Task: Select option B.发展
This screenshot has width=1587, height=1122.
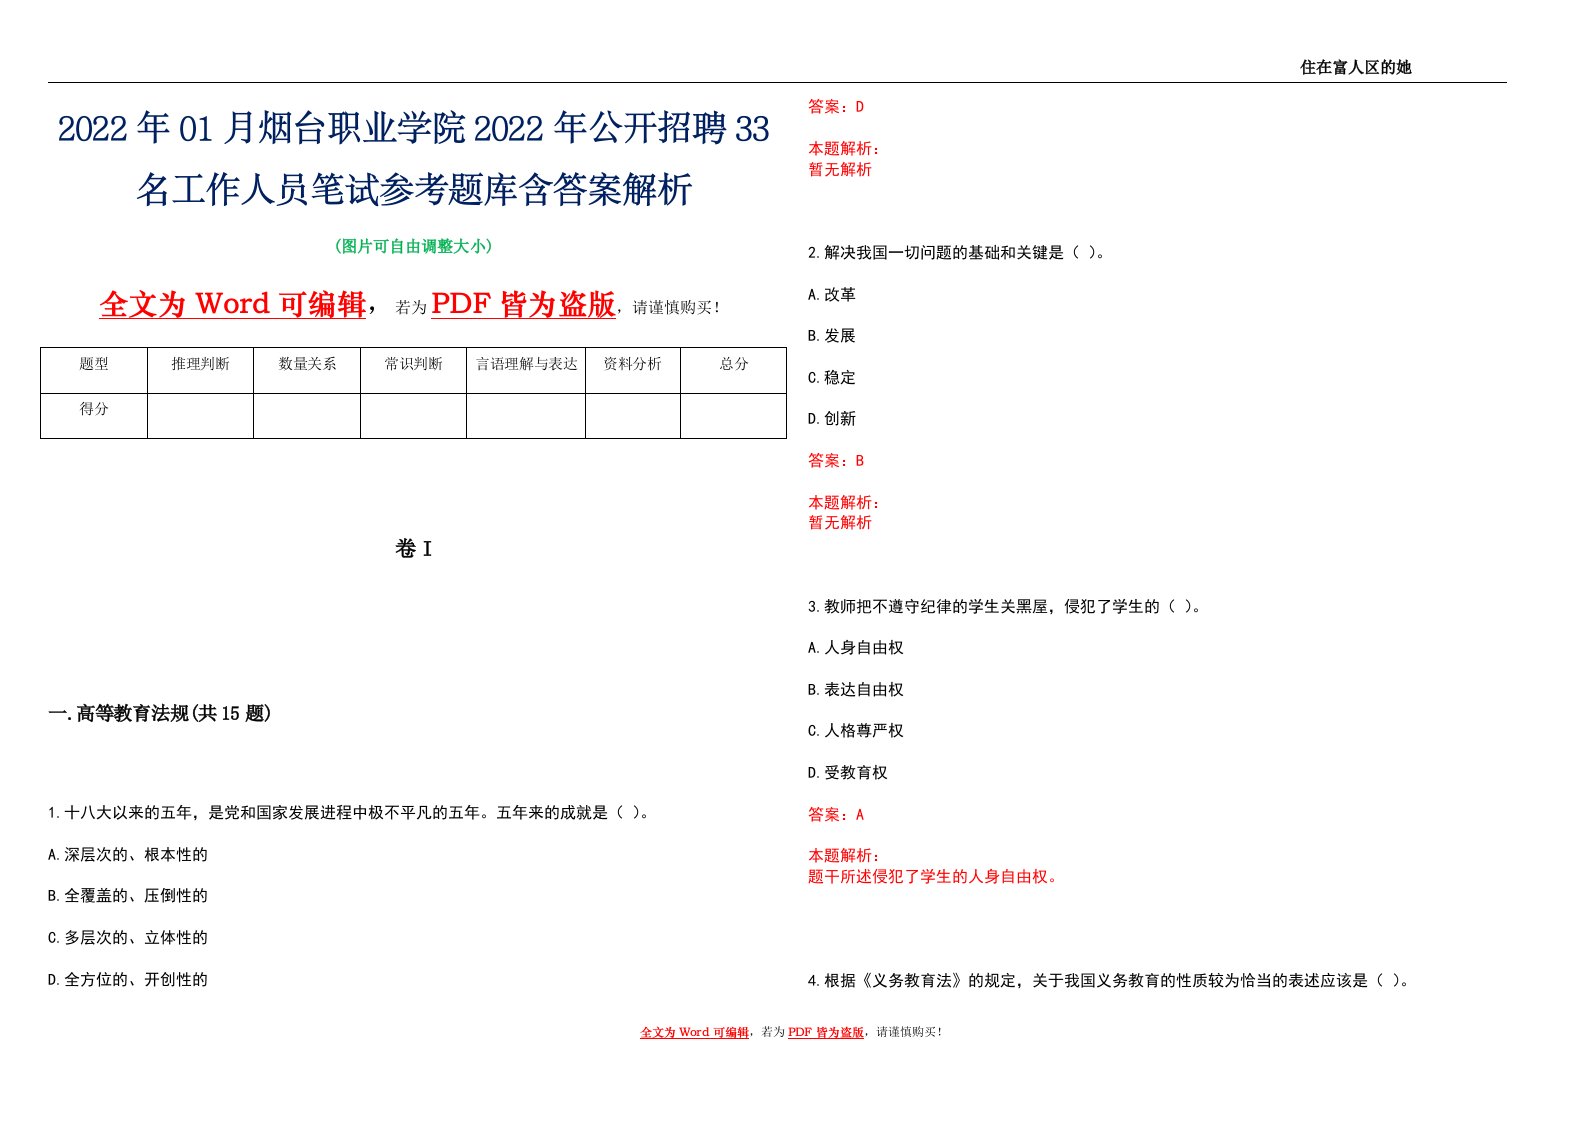Action: 832,336
